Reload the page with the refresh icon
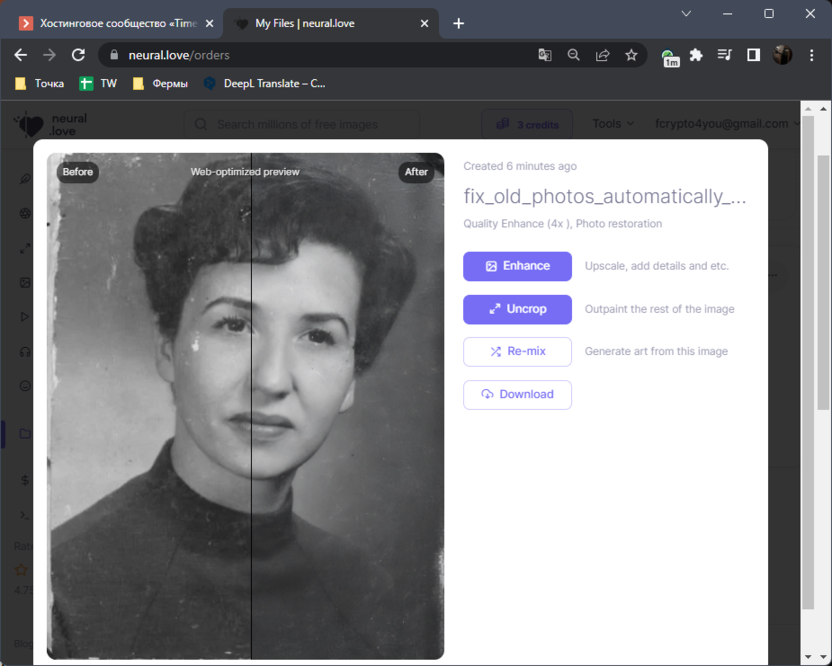The image size is (832, 666). tap(78, 55)
